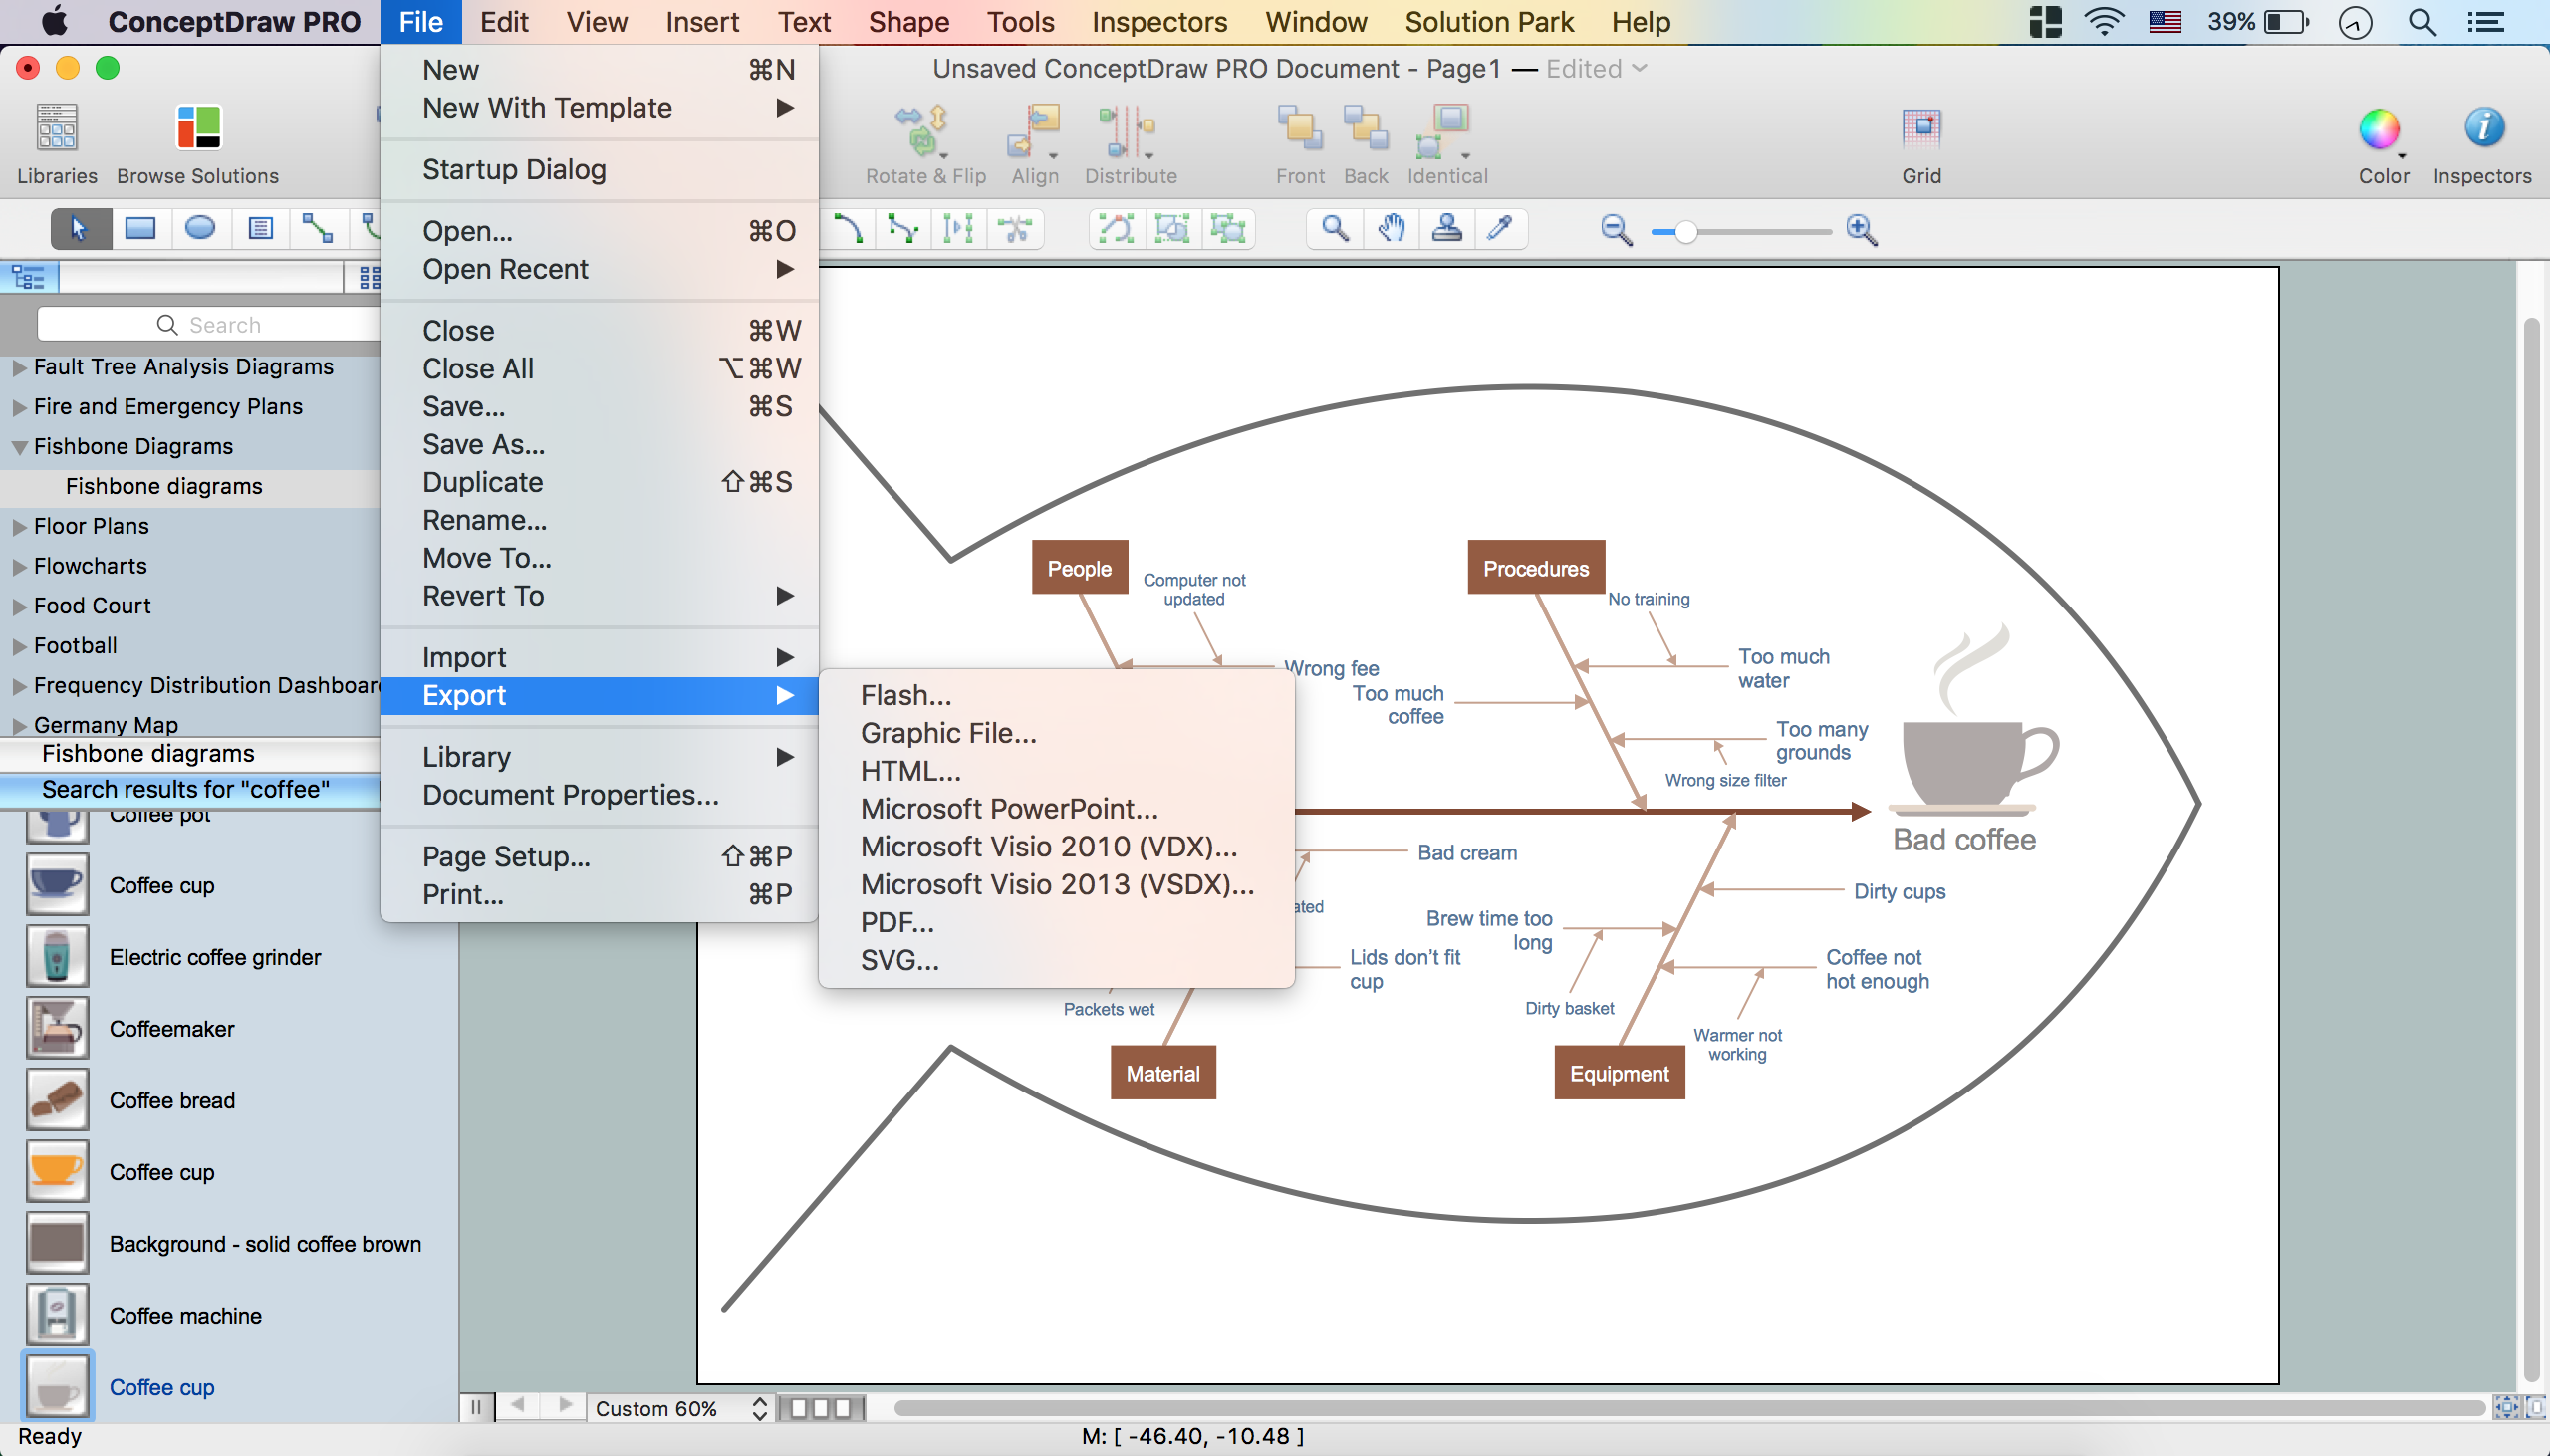The width and height of the screenshot is (2550, 1456).
Task: Export diagram as SVG file
Action: [898, 959]
